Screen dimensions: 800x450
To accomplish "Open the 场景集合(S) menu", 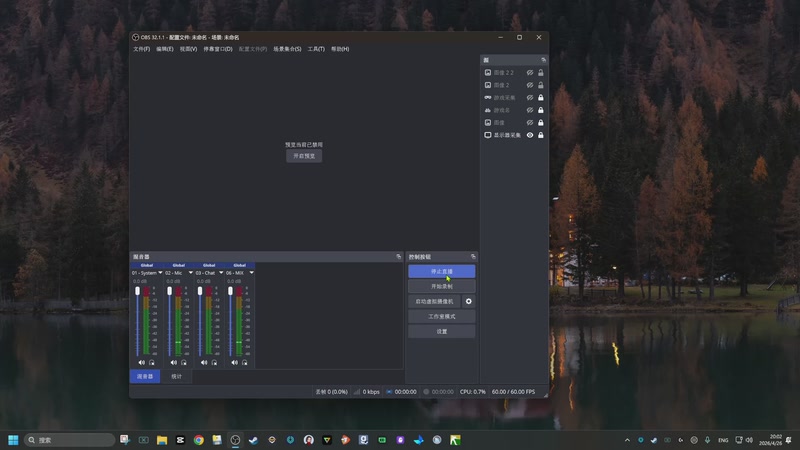I will (x=287, y=49).
